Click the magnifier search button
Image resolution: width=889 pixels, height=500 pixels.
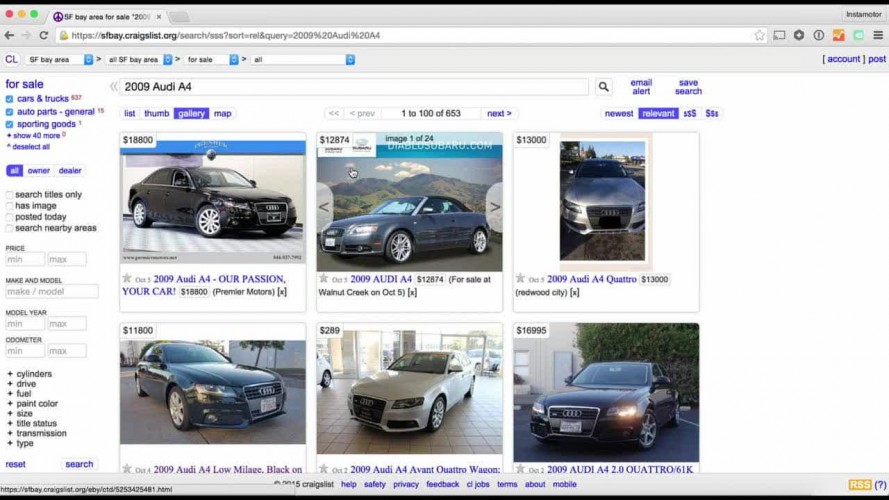coord(603,87)
